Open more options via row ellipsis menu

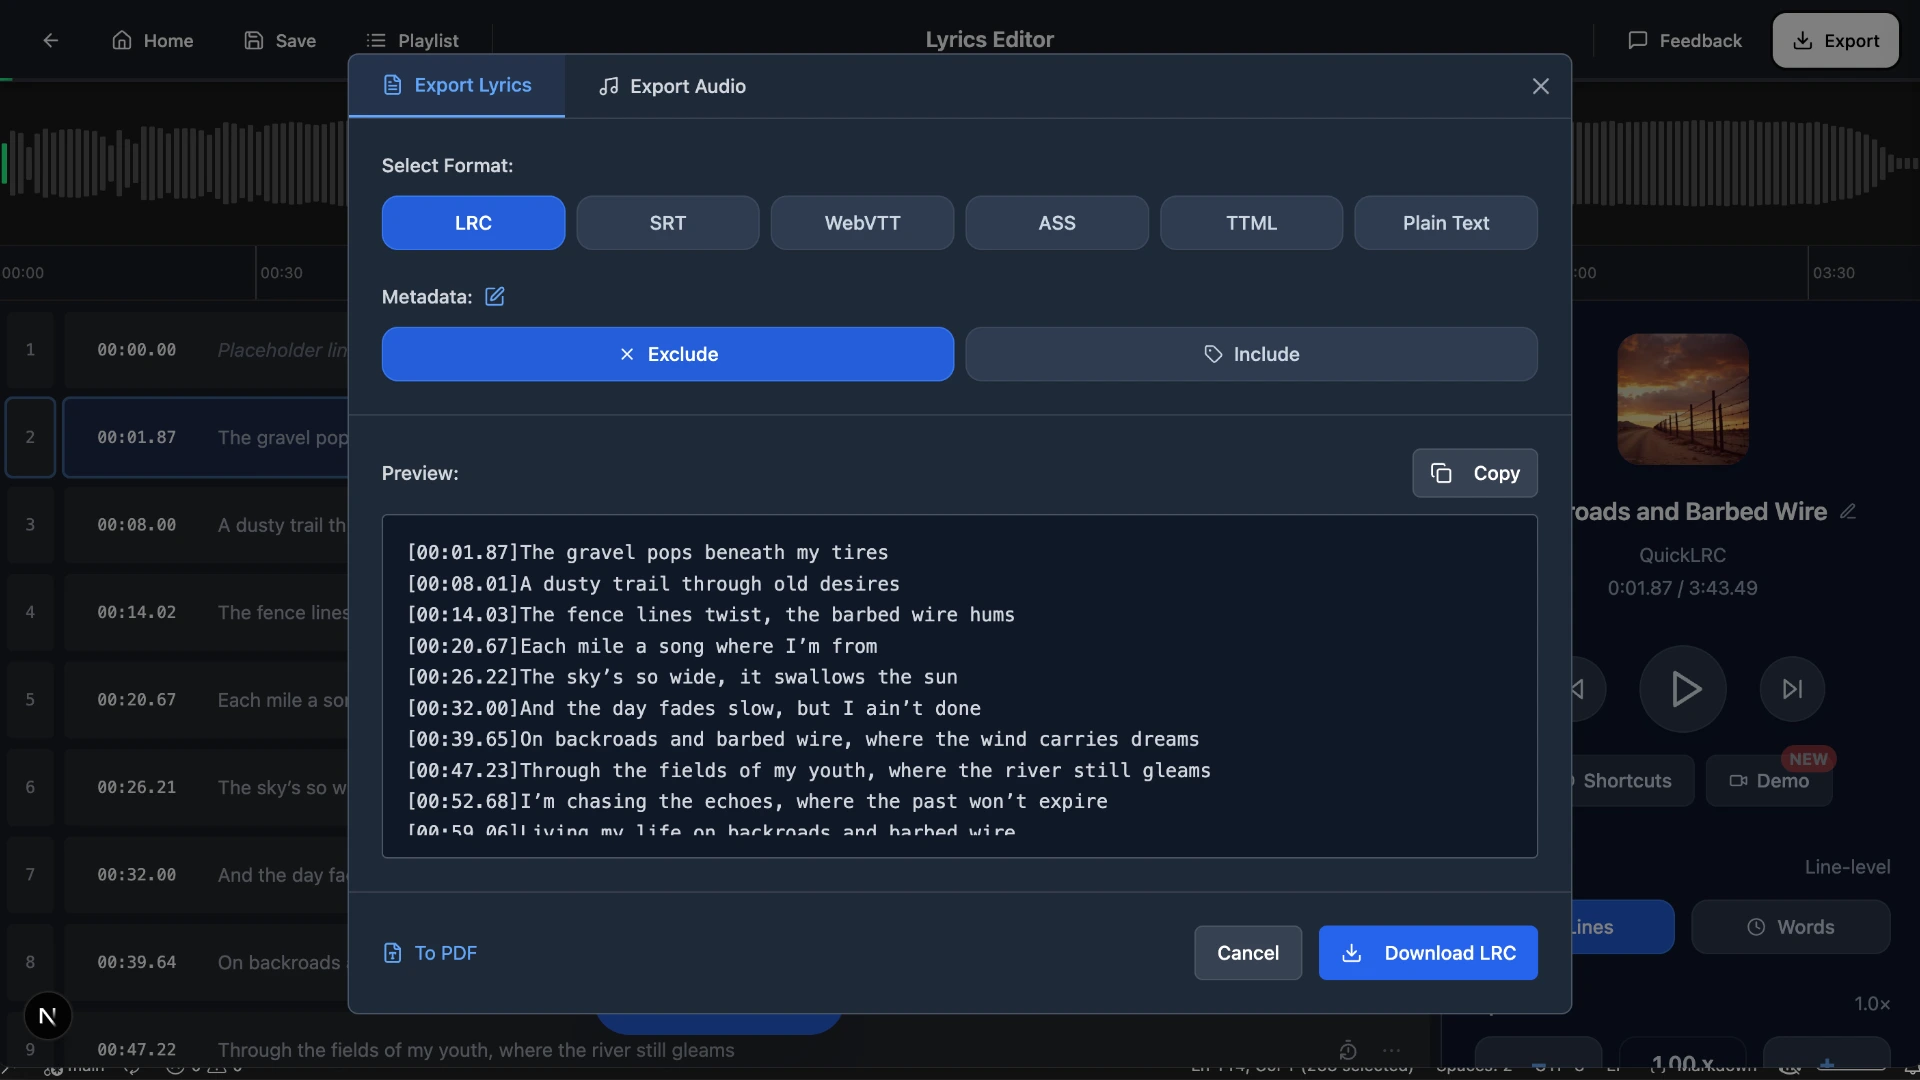pos(1392,1050)
